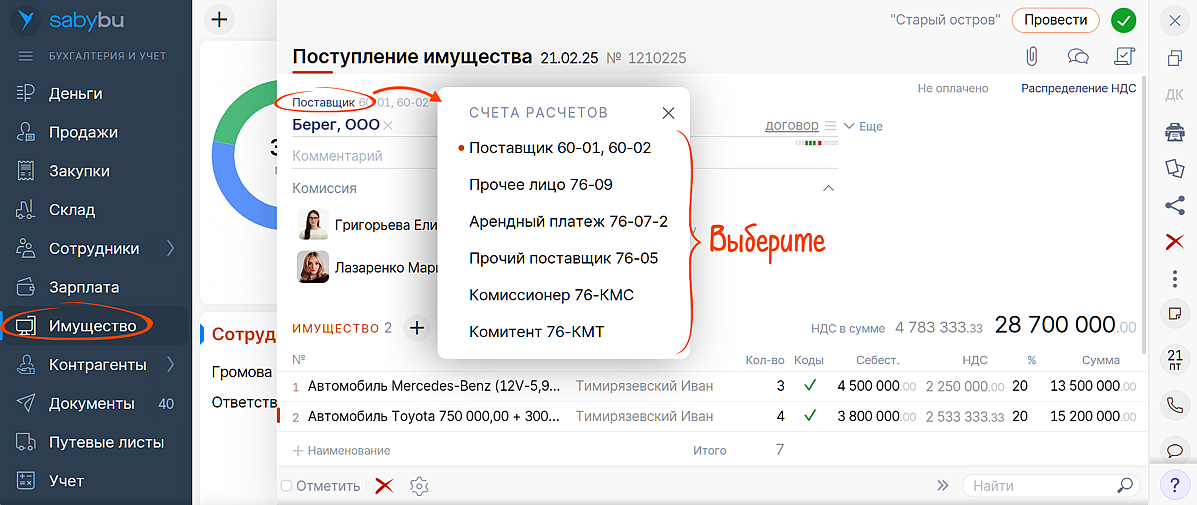The height and width of the screenshot is (505, 1197).
Task: Choose Арендный платеж 76-07-2 option
Action: 568,221
